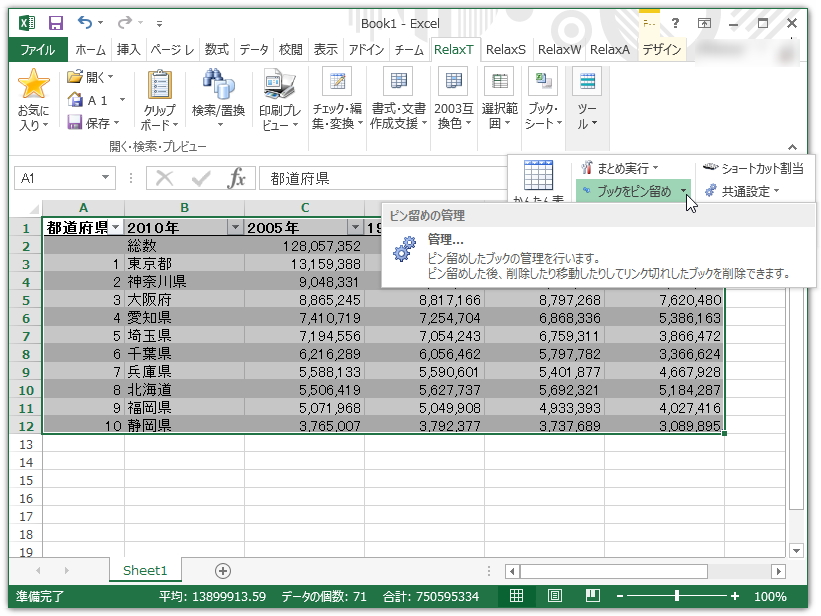Screen dimensions: 821x616
Task: Click the horizontal scrollbar thumb
Action: (613, 571)
